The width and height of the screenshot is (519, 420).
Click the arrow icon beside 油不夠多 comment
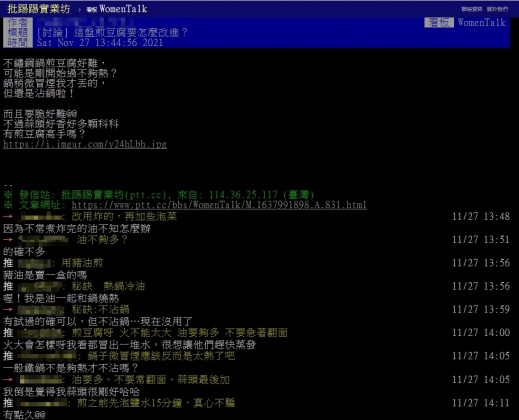tap(8, 239)
